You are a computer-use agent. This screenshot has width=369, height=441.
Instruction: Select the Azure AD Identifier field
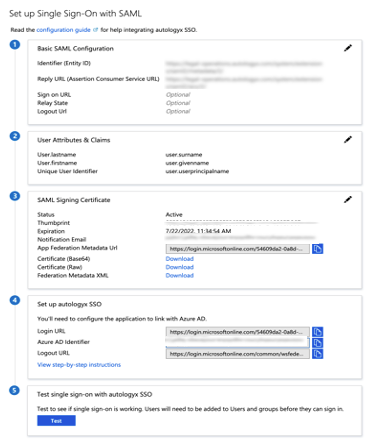click(237, 342)
